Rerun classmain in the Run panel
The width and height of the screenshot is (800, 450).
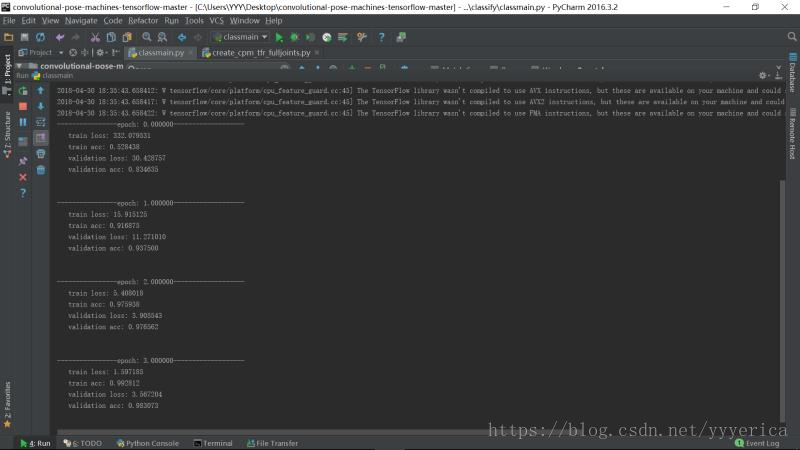tap(23, 91)
